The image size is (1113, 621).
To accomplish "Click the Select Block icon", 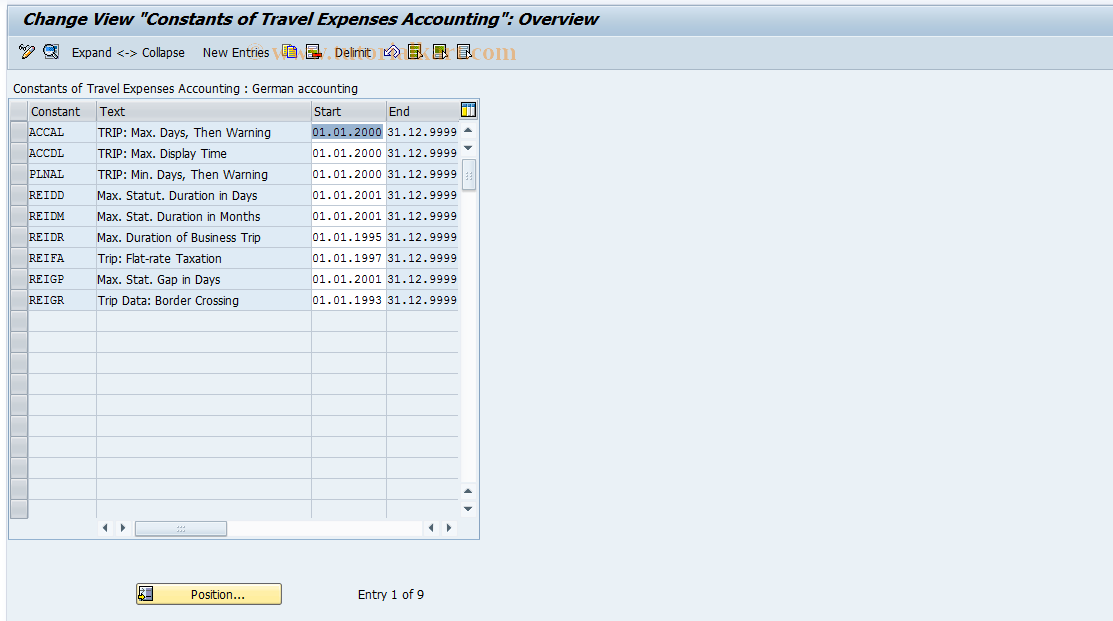I will [440, 52].
